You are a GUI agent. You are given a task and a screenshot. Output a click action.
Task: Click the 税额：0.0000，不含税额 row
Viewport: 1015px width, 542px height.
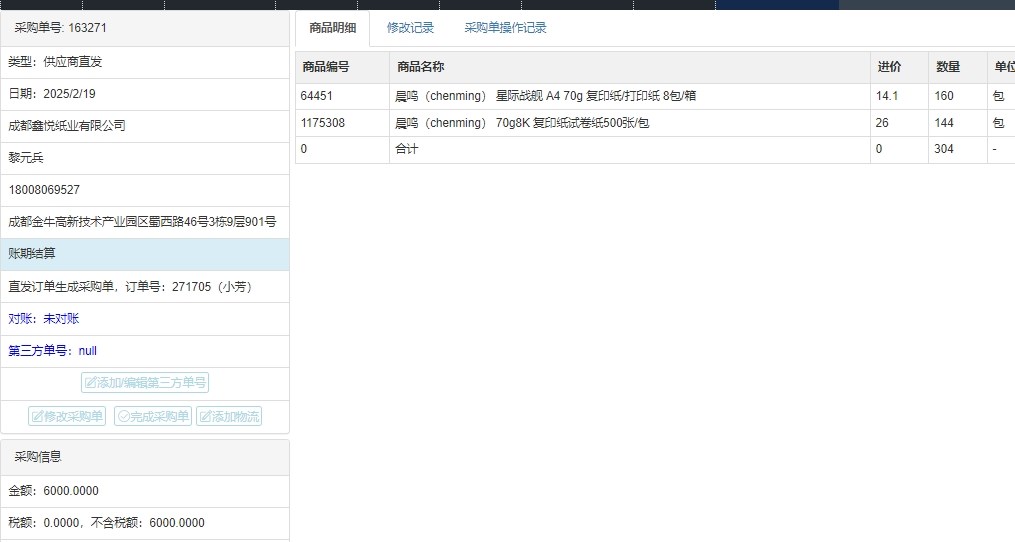click(145, 523)
